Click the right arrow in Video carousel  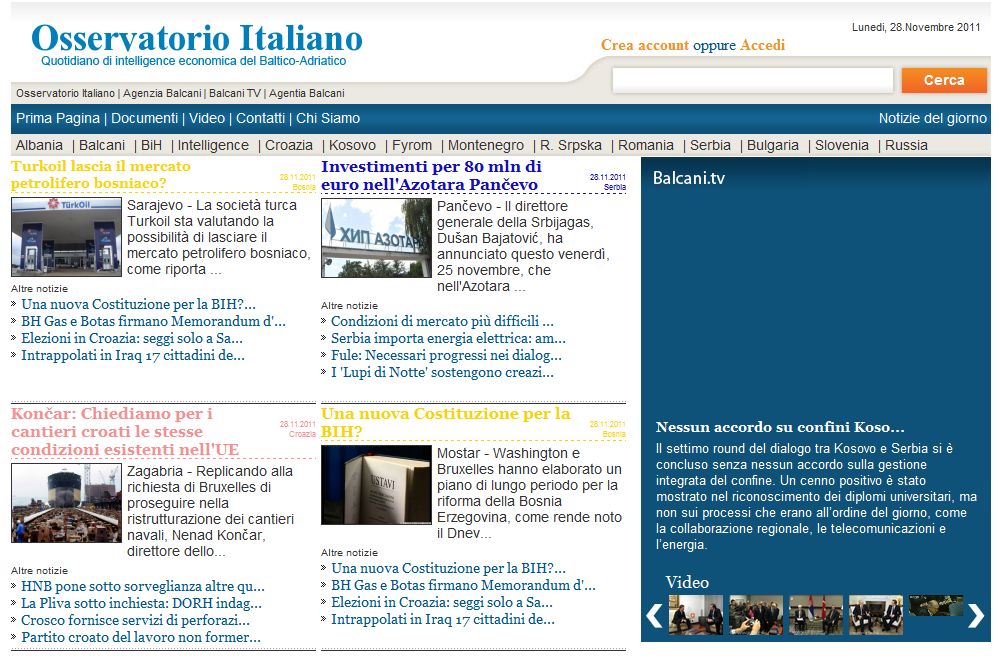pyautogui.click(x=975, y=616)
